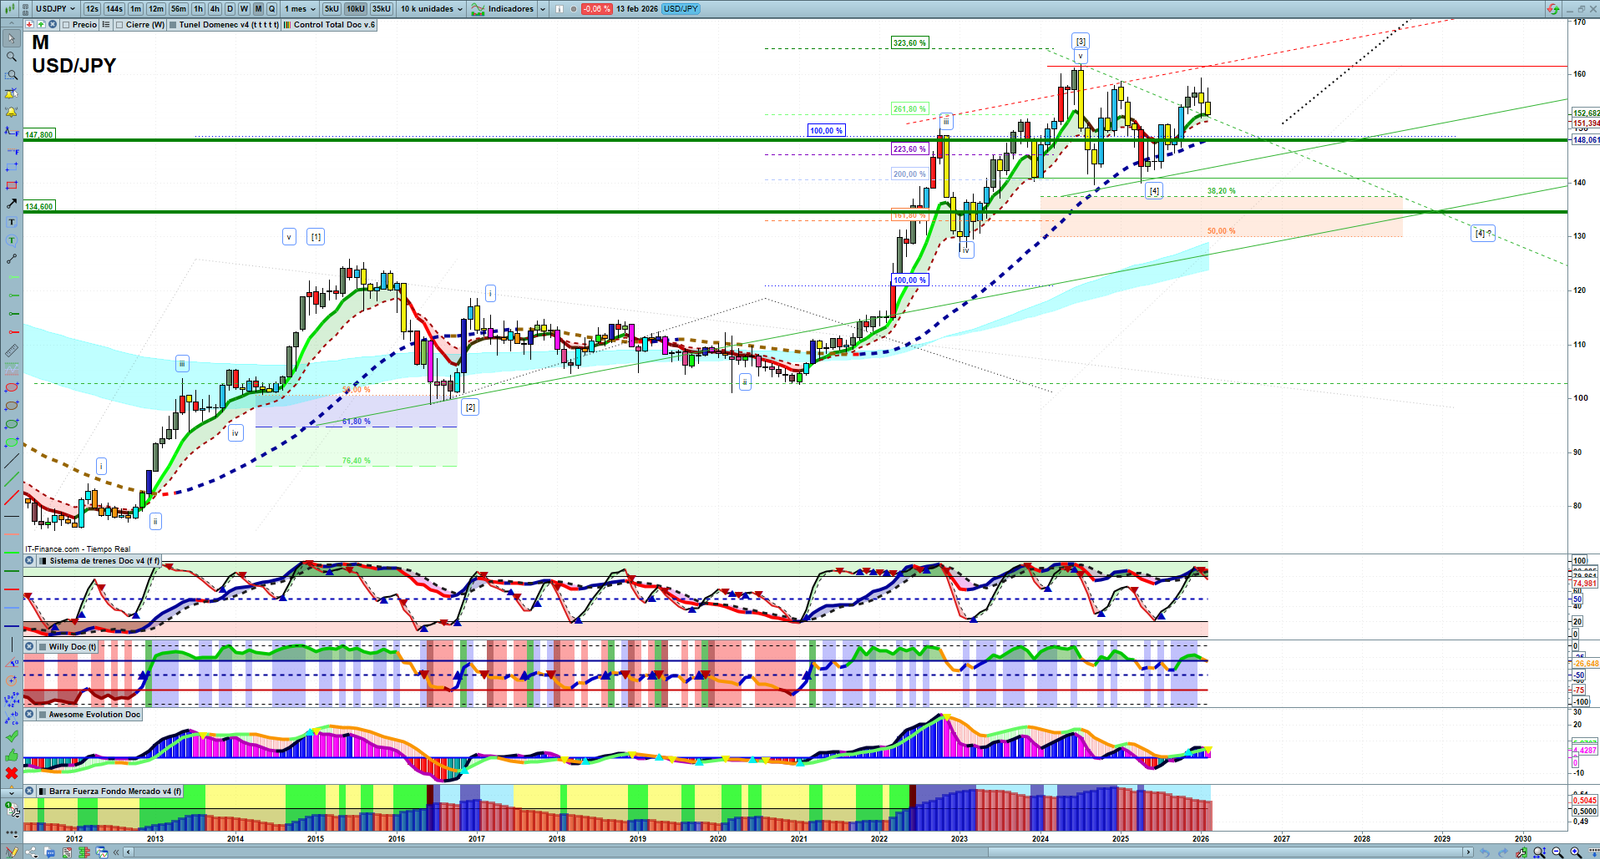The image size is (1600, 859).
Task: Select the plain T text tool
Action: click(x=11, y=222)
